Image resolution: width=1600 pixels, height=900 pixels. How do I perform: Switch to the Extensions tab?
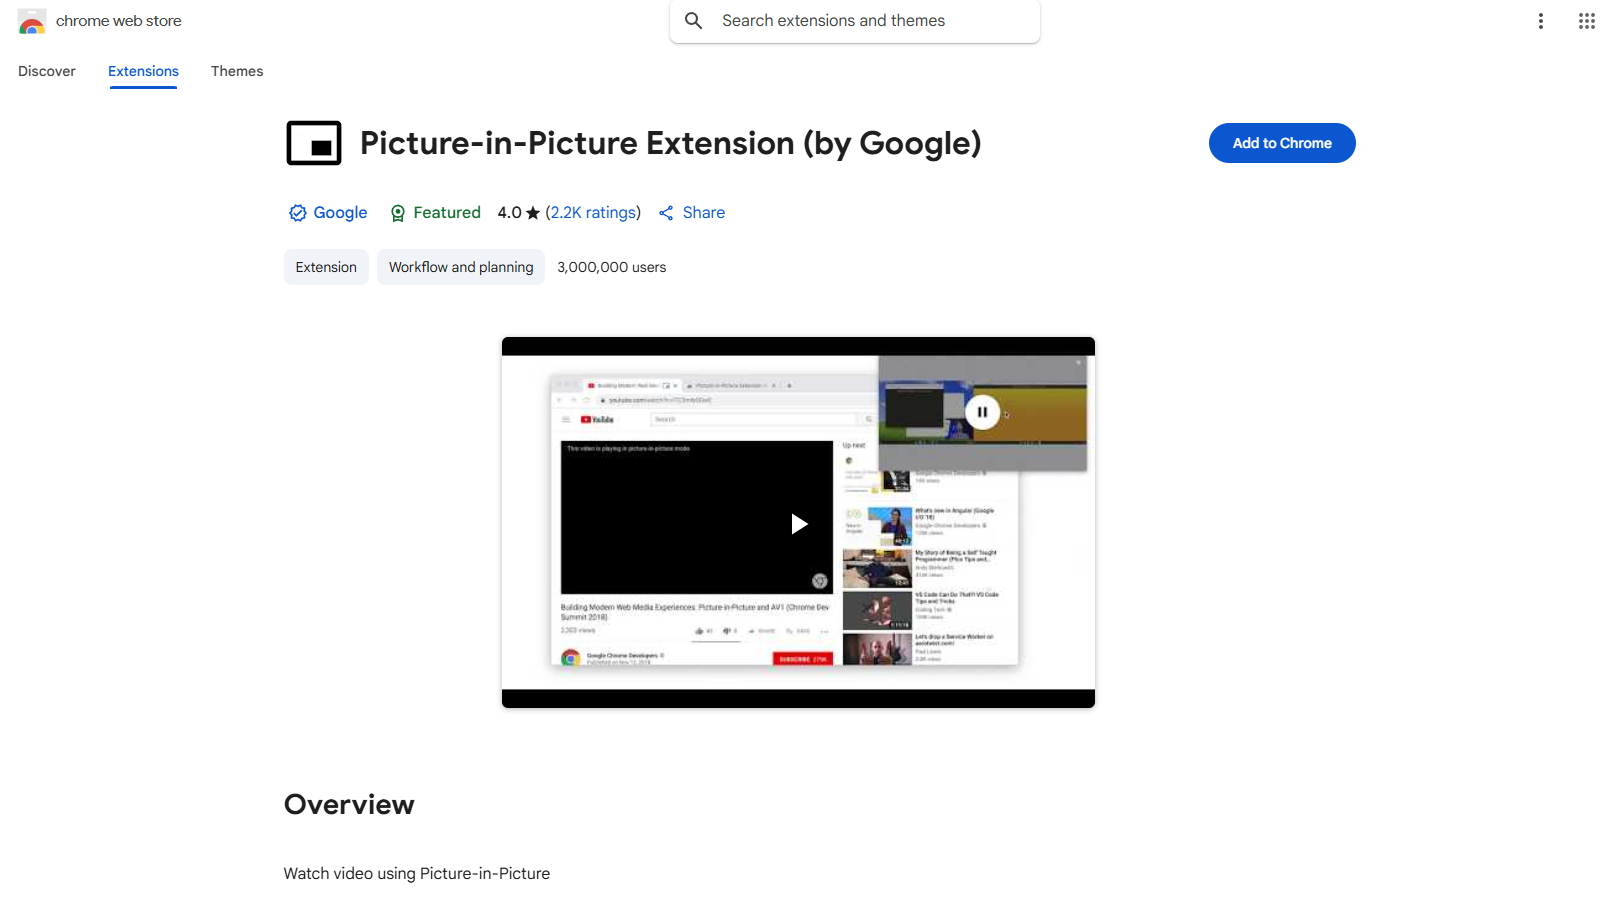tap(143, 71)
